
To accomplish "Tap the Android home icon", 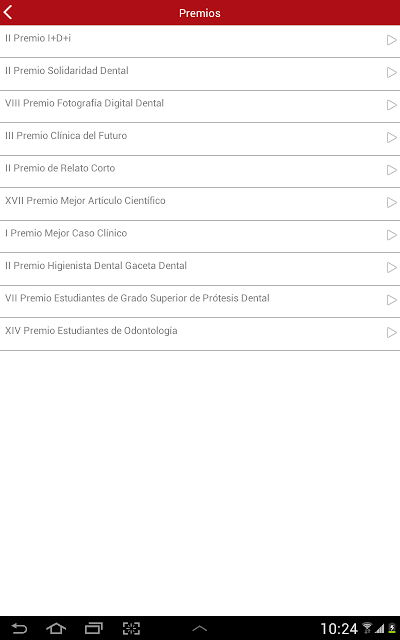I will [x=56, y=629].
